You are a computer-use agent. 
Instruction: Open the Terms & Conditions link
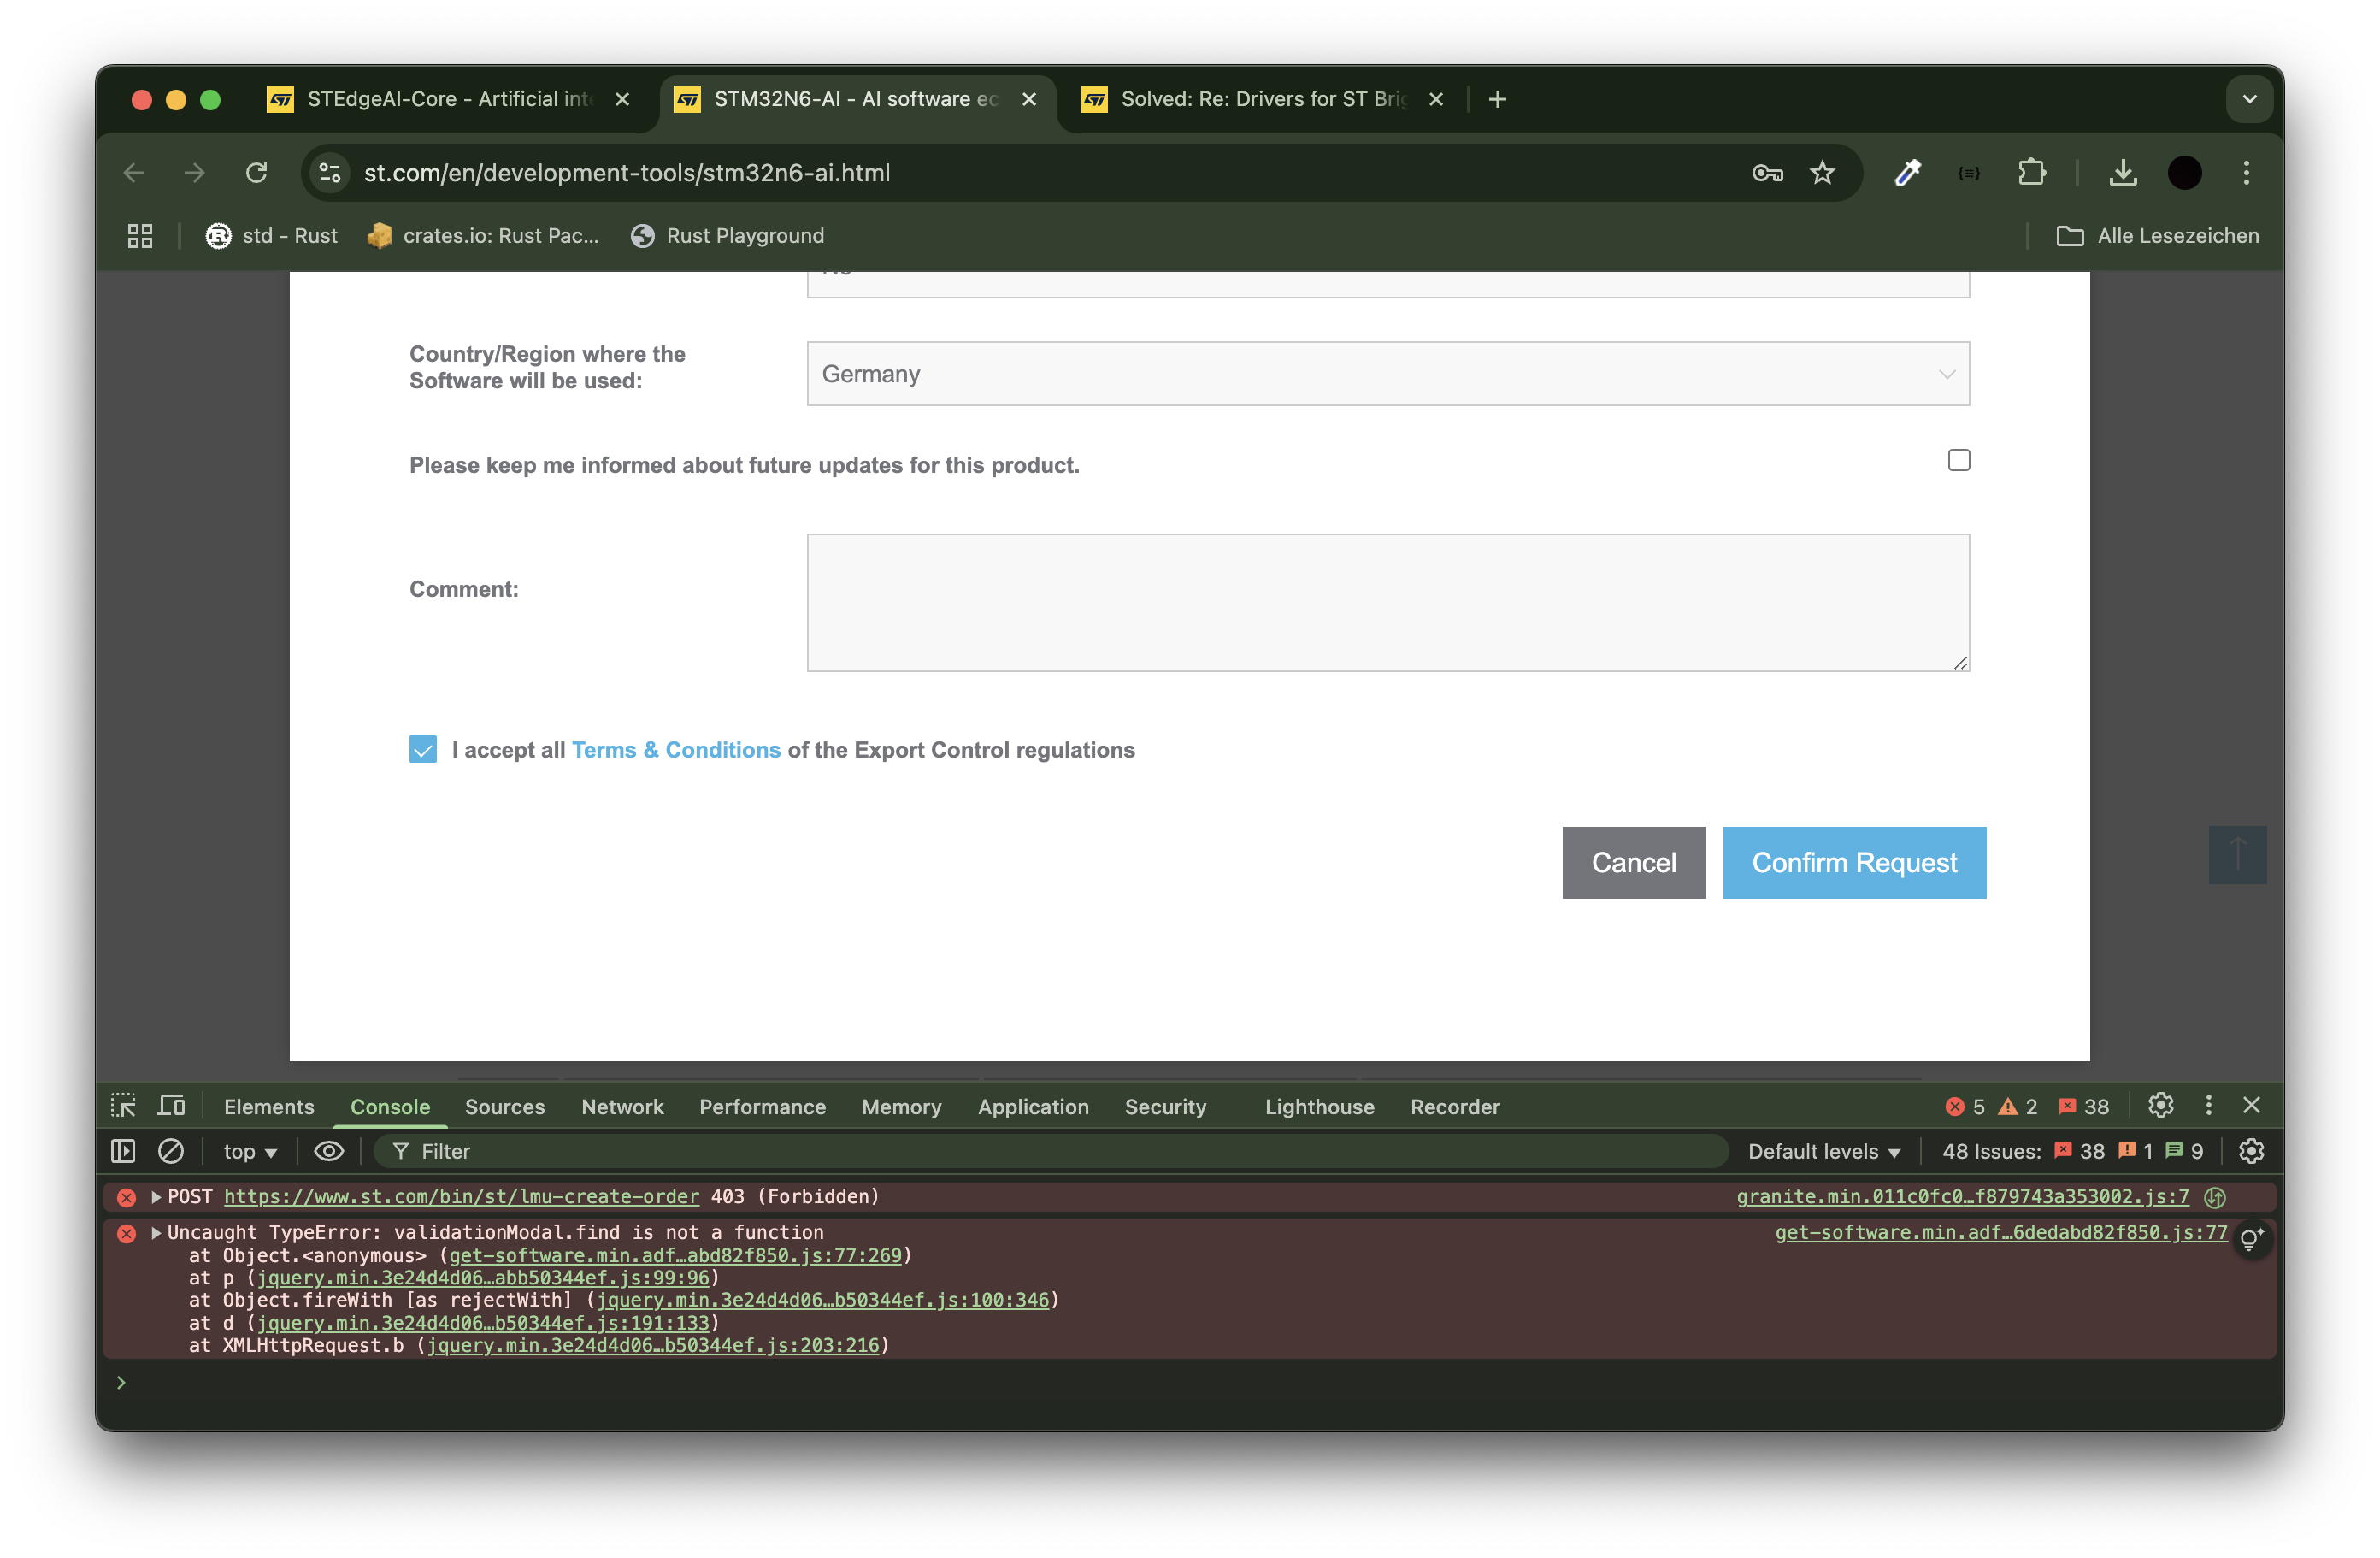(x=676, y=750)
